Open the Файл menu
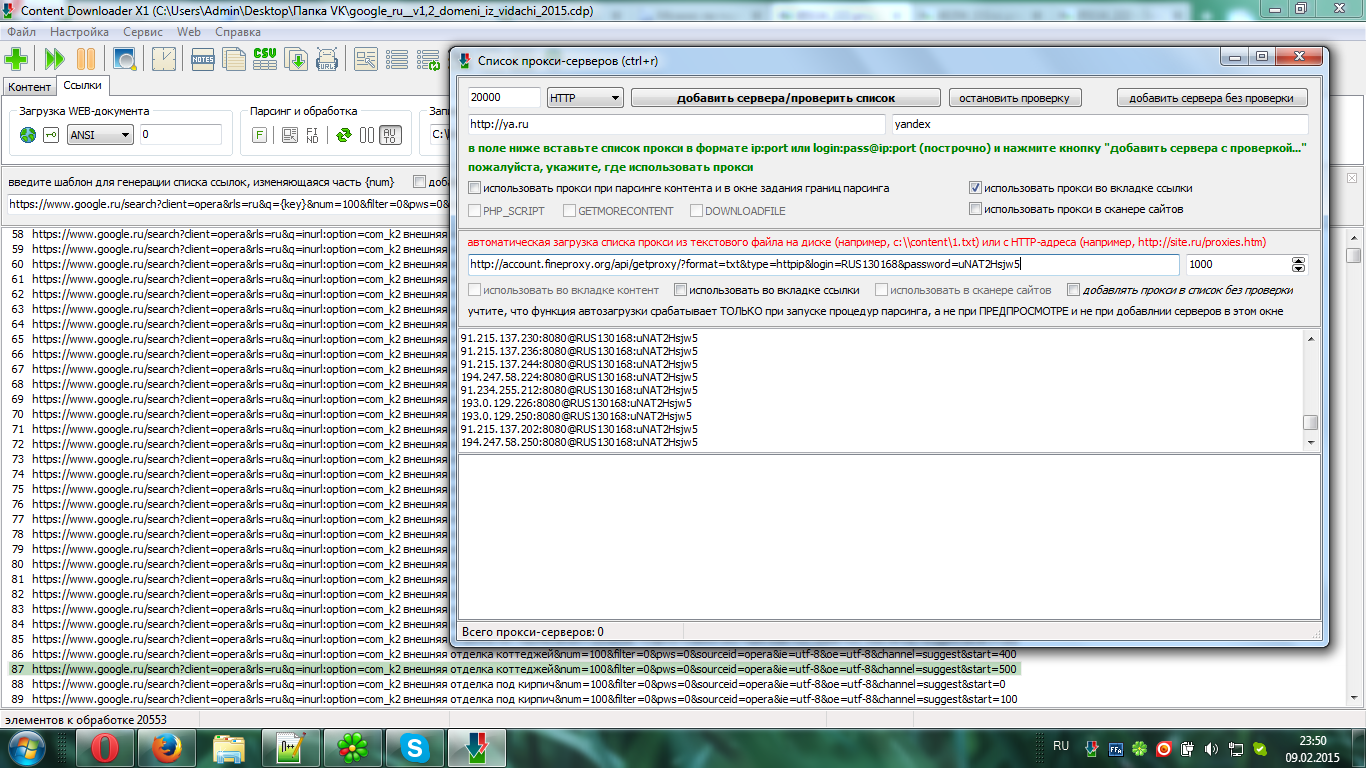Image resolution: width=1366 pixels, height=768 pixels. [x=20, y=32]
